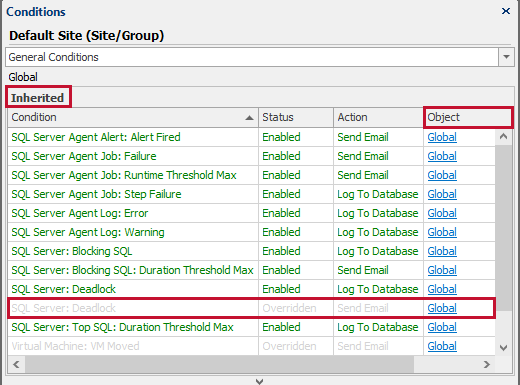Click Overridden status of VM Moved row
Image resolution: width=520 pixels, height=385 pixels.
pyautogui.click(x=289, y=346)
